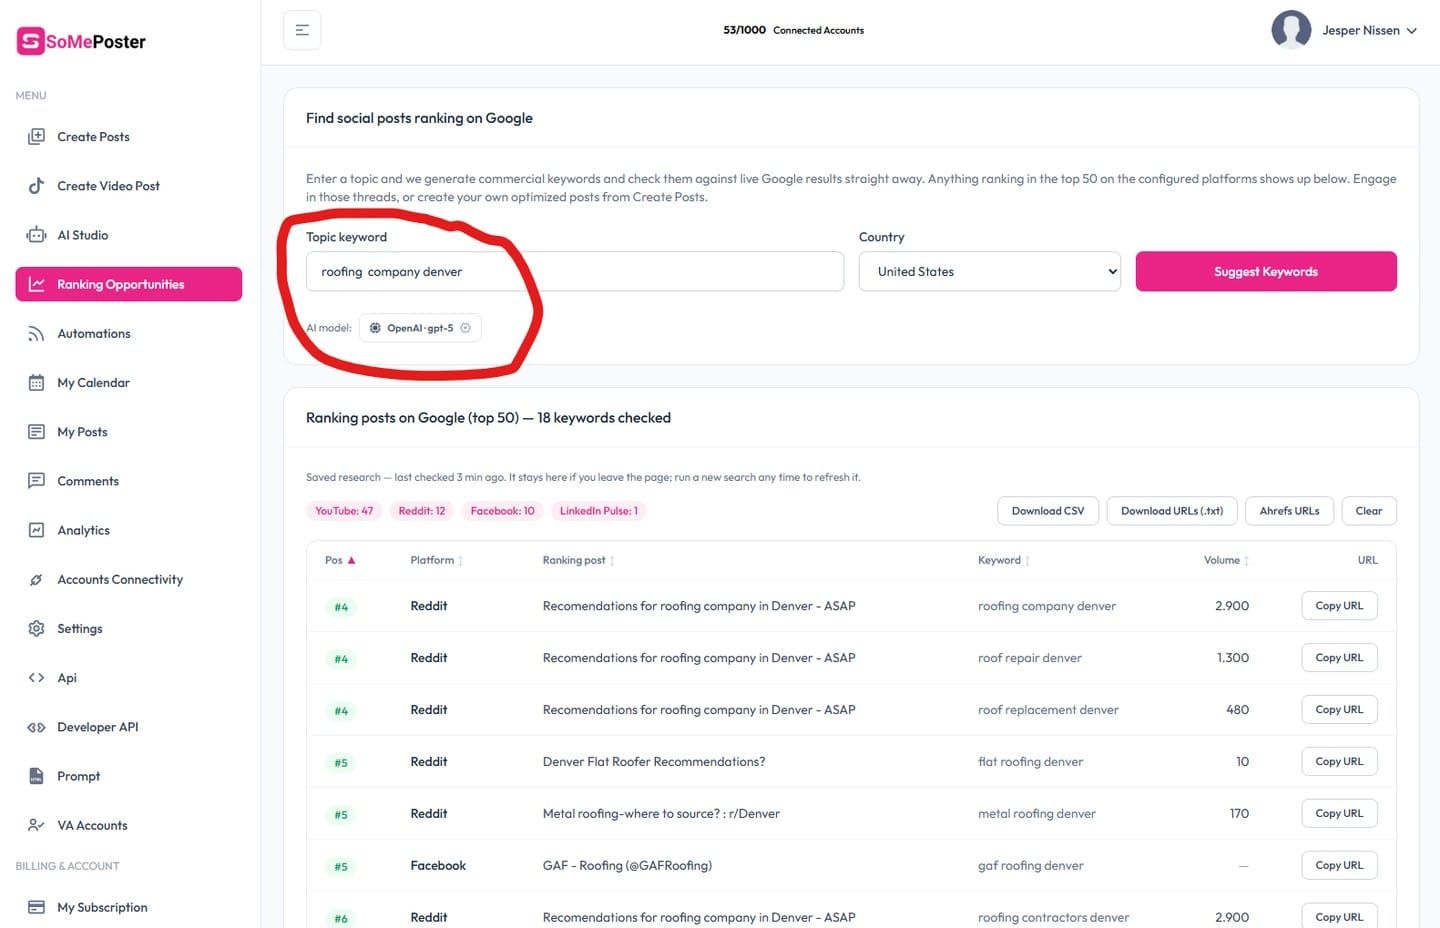Click Download CSV button

tap(1048, 511)
